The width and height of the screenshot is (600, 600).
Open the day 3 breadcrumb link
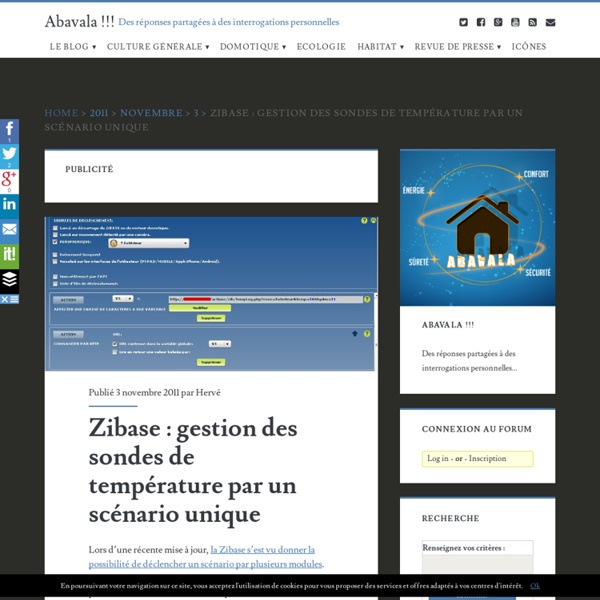click(196, 113)
